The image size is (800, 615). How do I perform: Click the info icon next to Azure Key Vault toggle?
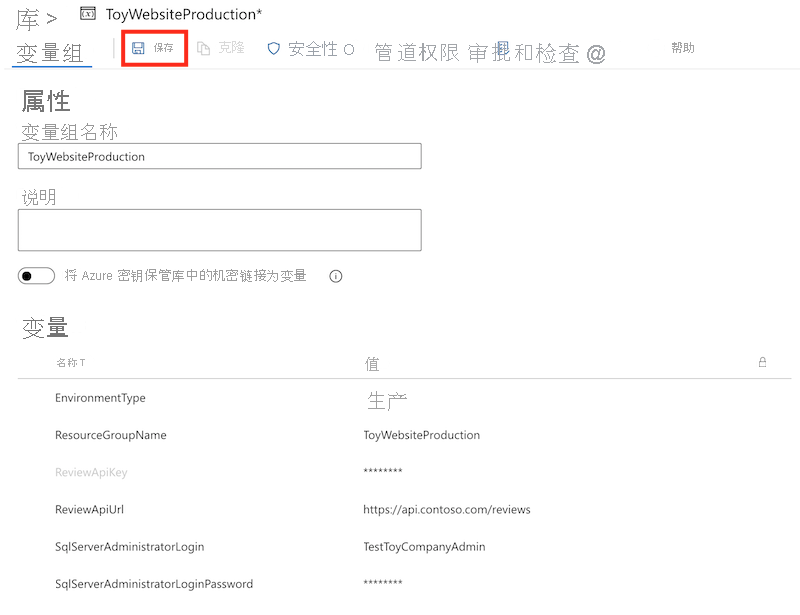336,276
